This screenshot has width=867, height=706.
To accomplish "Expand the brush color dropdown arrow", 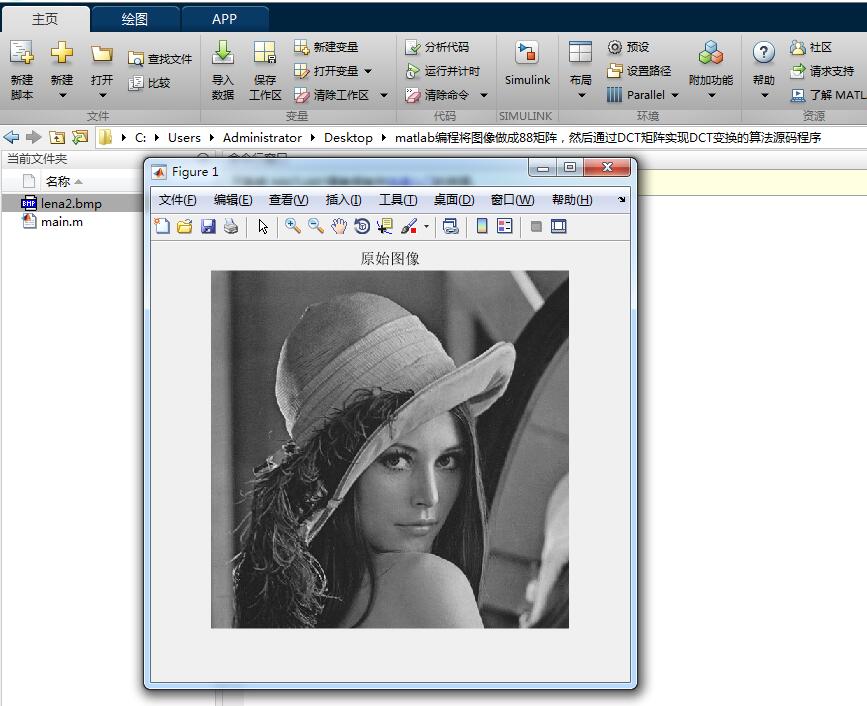I will click(426, 226).
